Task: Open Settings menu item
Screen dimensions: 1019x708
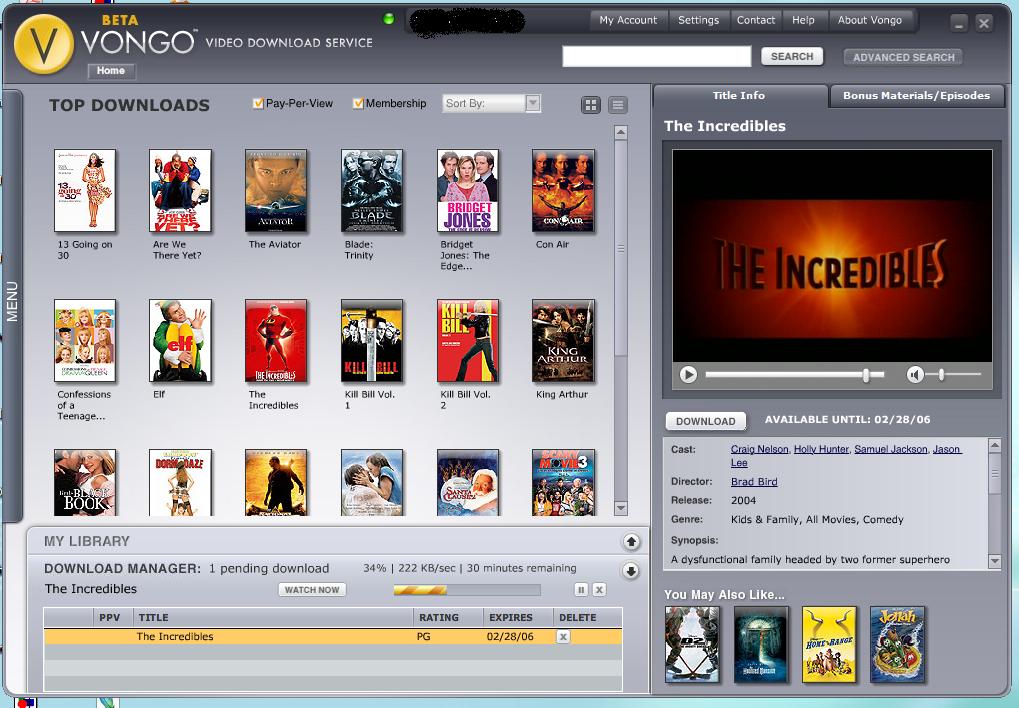Action: coord(699,20)
